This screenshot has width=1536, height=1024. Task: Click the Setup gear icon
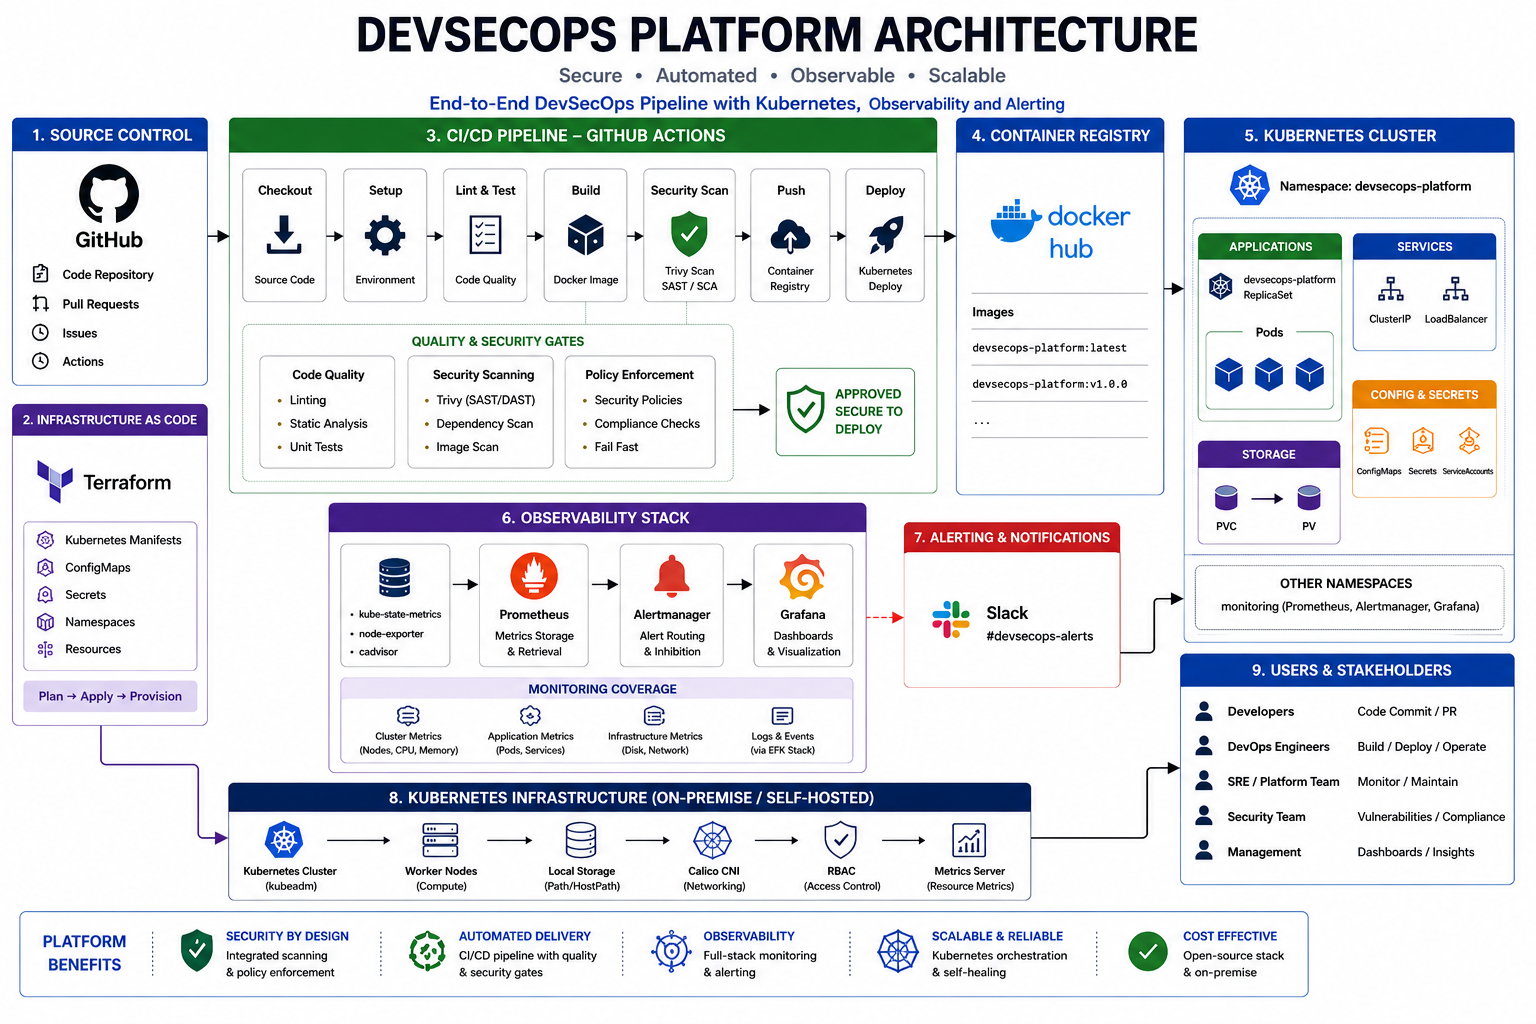click(x=385, y=236)
